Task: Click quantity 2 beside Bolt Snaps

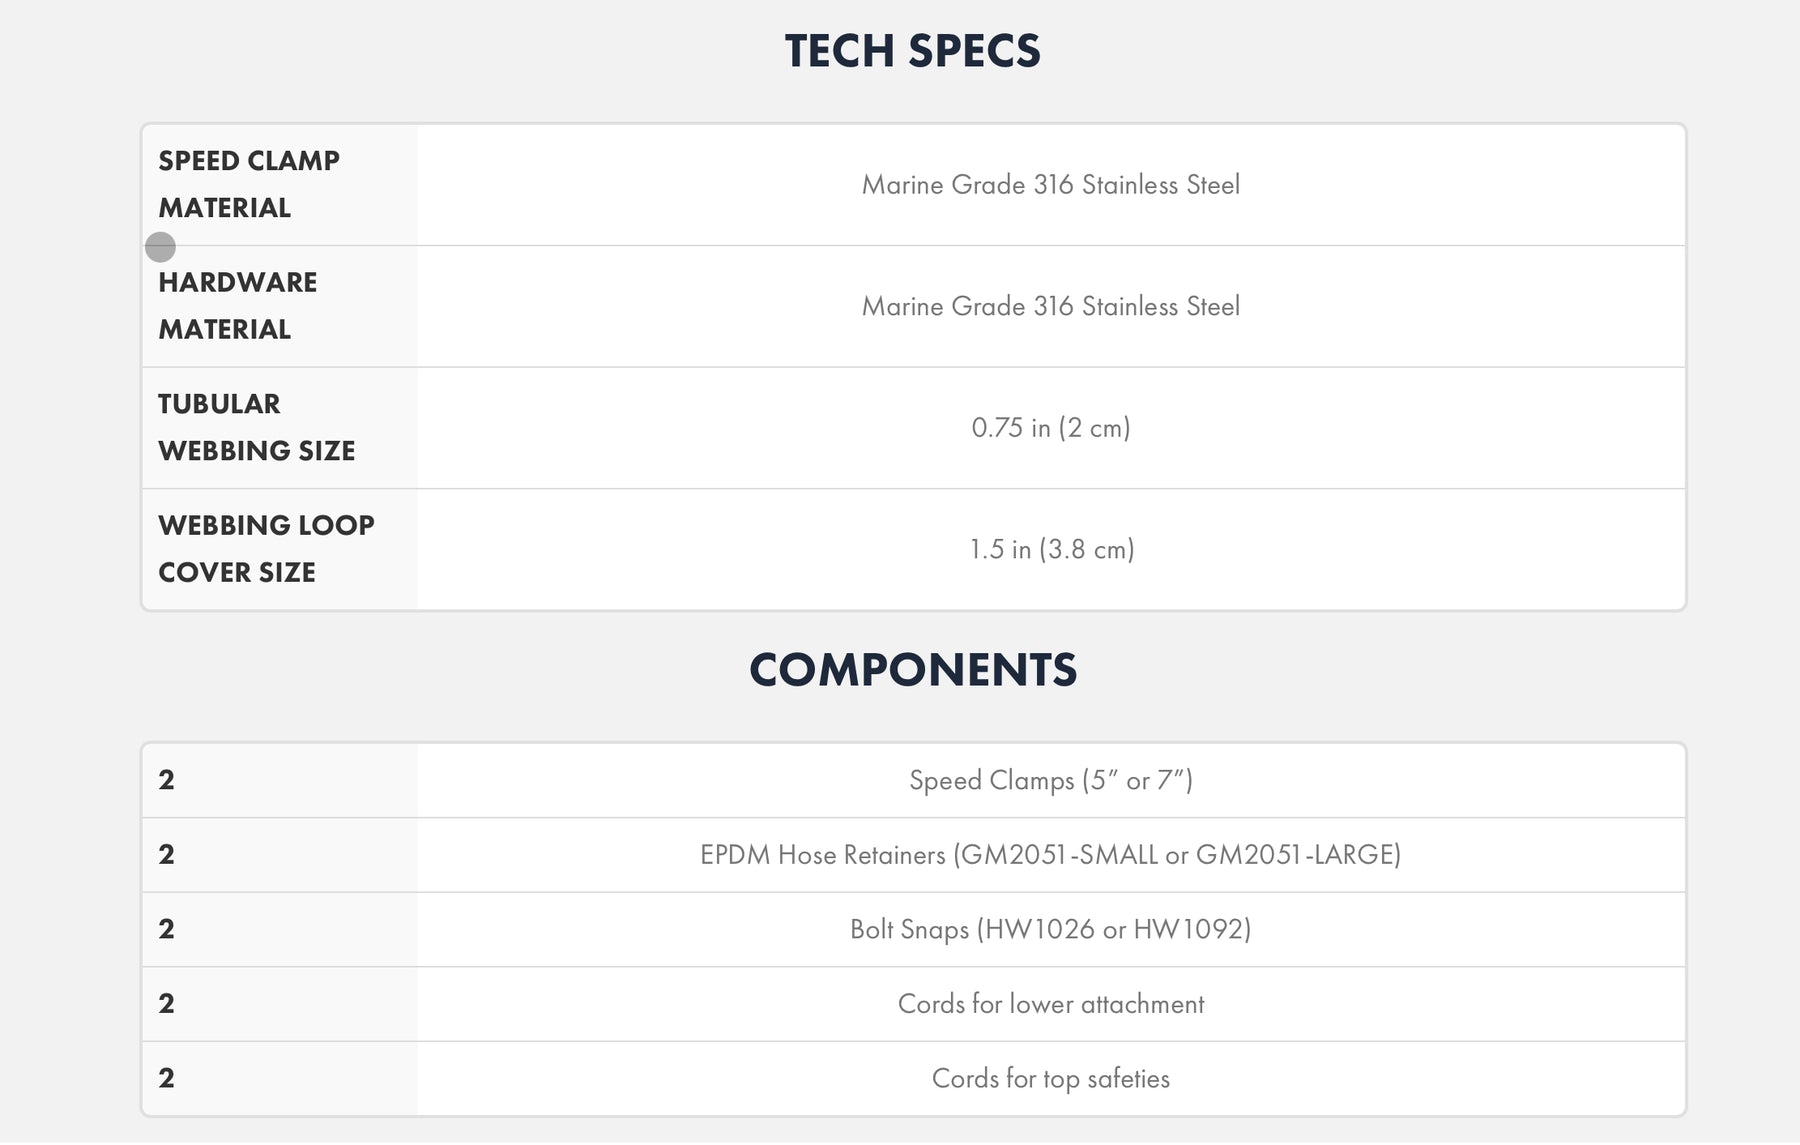Action: point(166,929)
